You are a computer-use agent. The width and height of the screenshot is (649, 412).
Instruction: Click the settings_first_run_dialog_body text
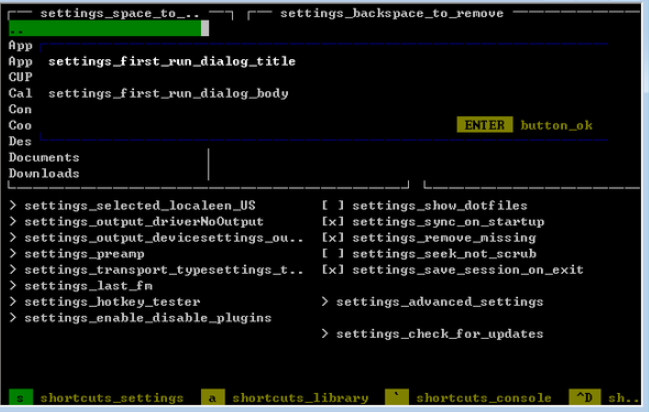168,94
